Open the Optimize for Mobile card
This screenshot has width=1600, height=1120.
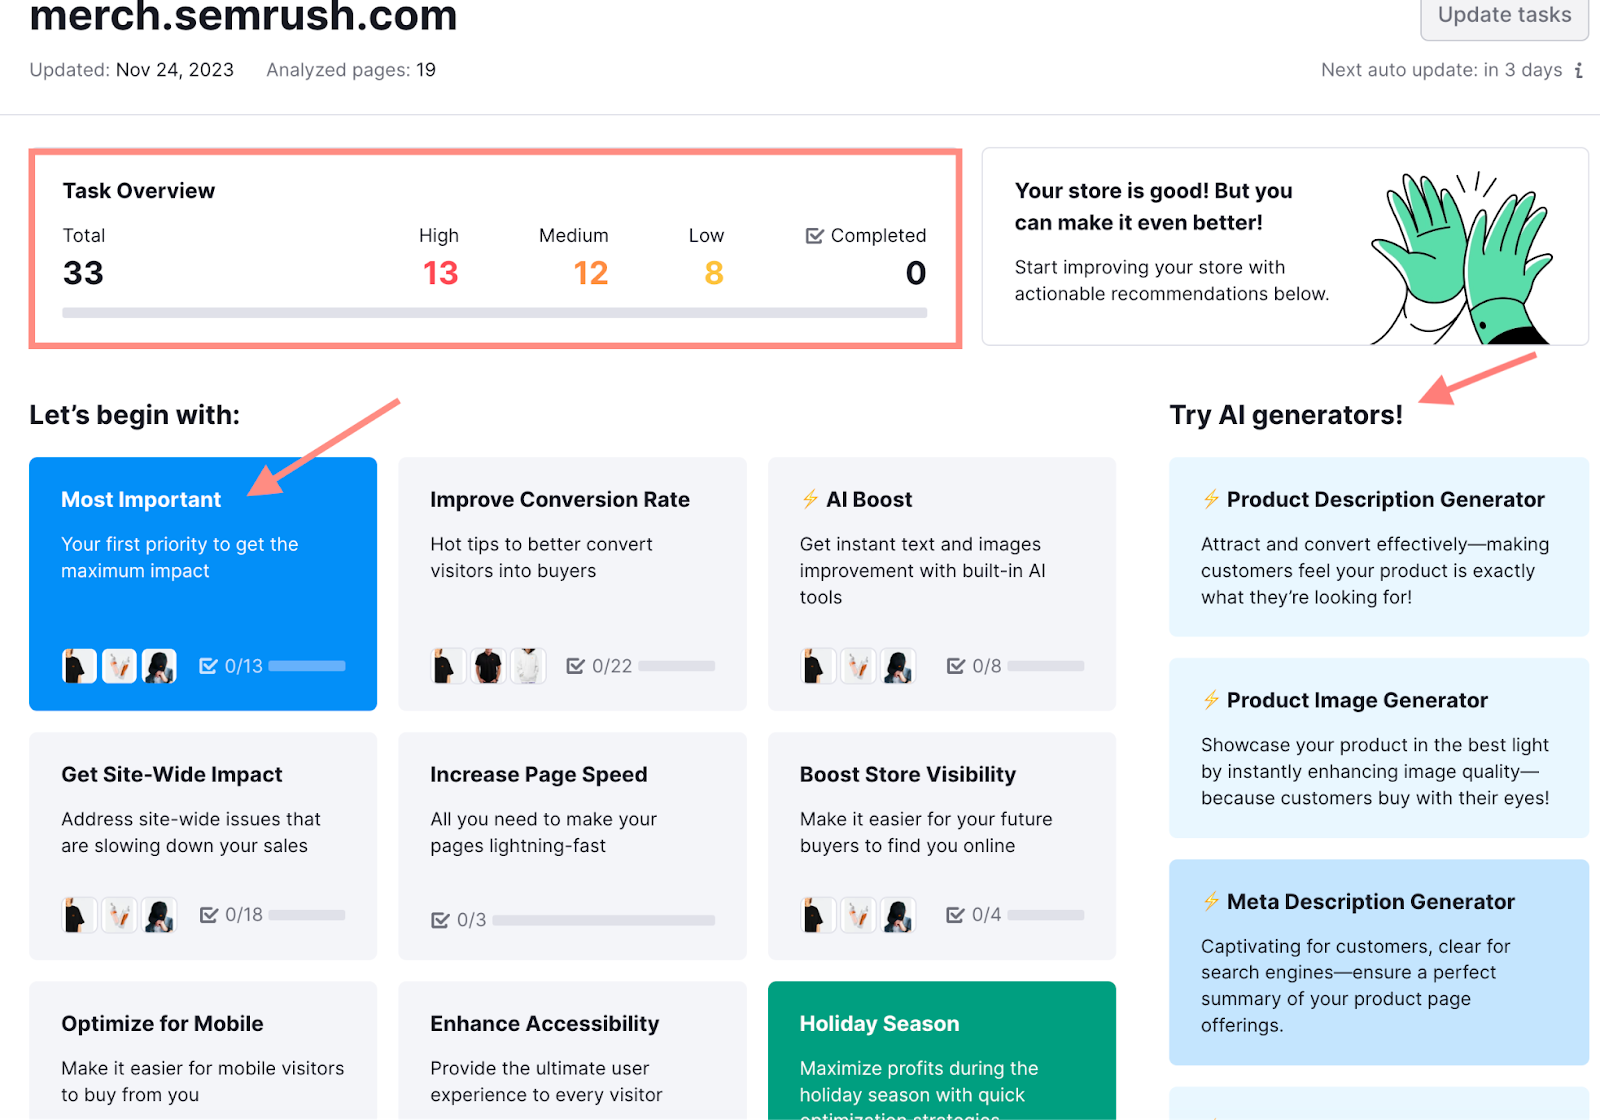203,1050
